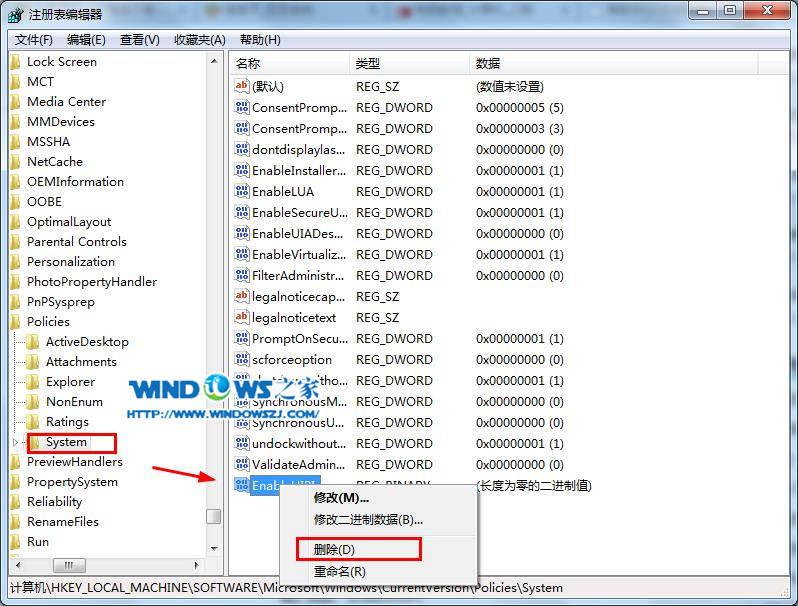
Task: Click the EnableLUA DWORD value icon
Action: click(241, 191)
